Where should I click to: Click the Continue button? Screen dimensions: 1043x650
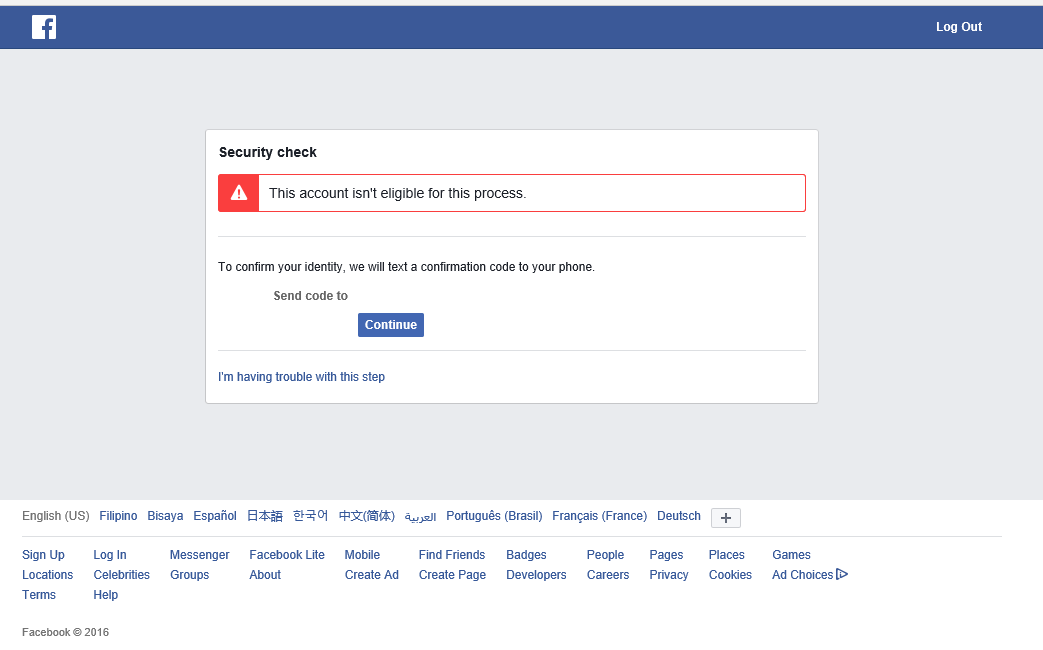390,325
